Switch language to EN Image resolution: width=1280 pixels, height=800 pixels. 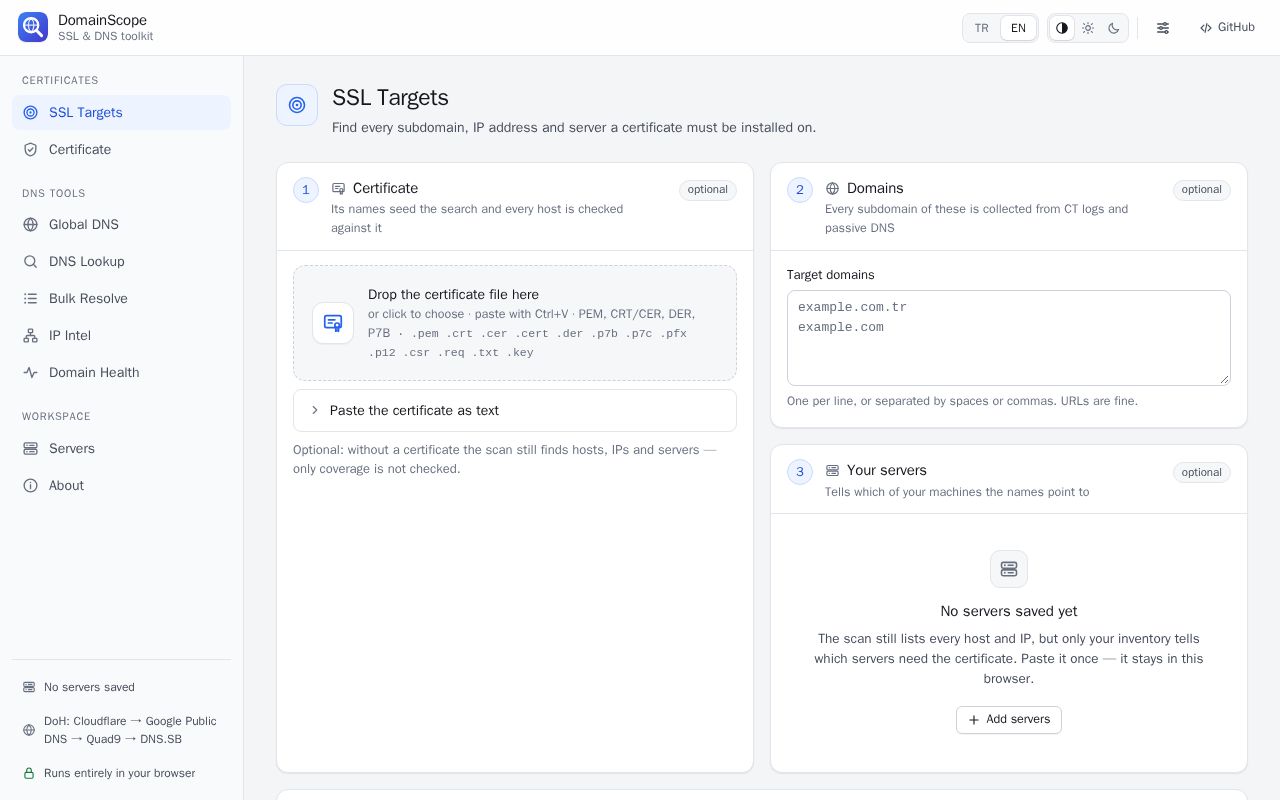tap(1018, 28)
